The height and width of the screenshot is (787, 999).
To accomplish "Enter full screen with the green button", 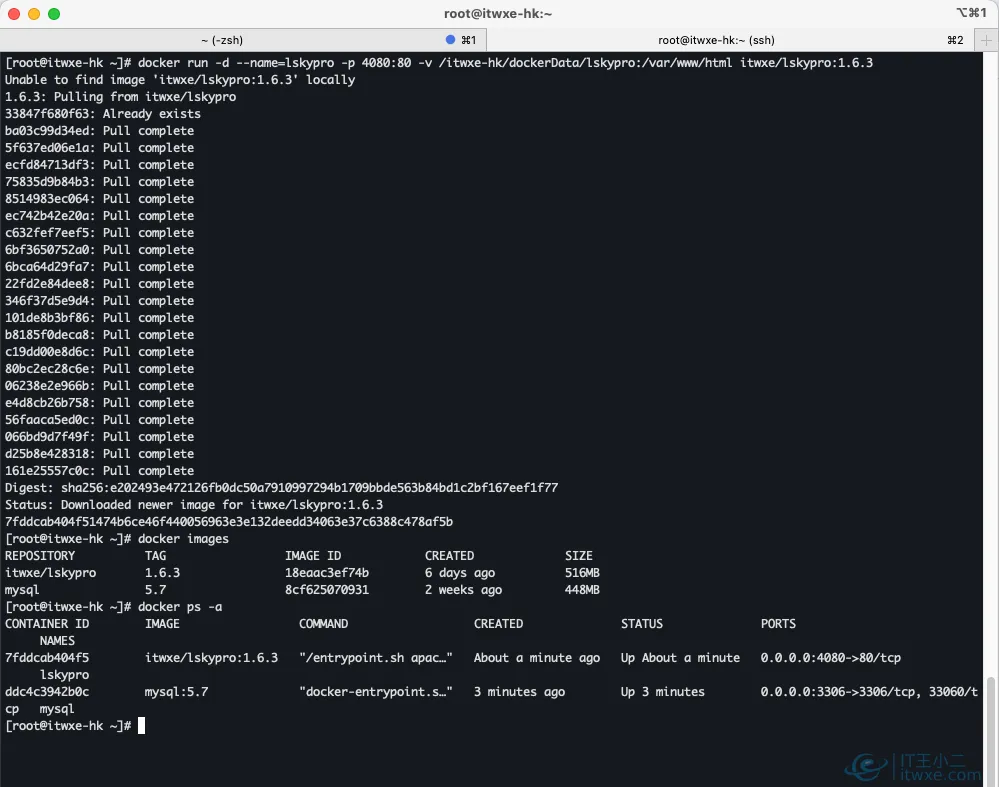I will tap(54, 14).
